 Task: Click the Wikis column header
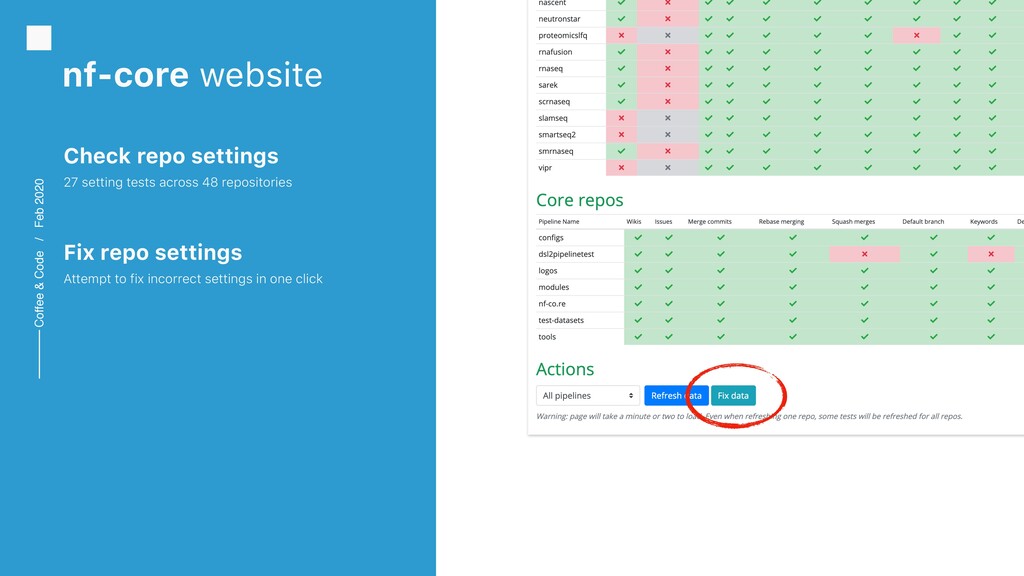[x=633, y=221]
